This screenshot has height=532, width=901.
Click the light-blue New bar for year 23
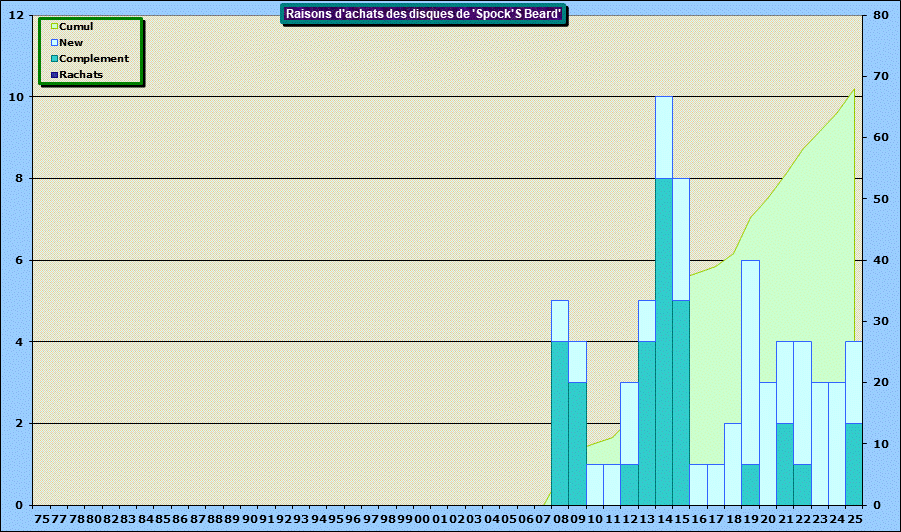(x=820, y=443)
